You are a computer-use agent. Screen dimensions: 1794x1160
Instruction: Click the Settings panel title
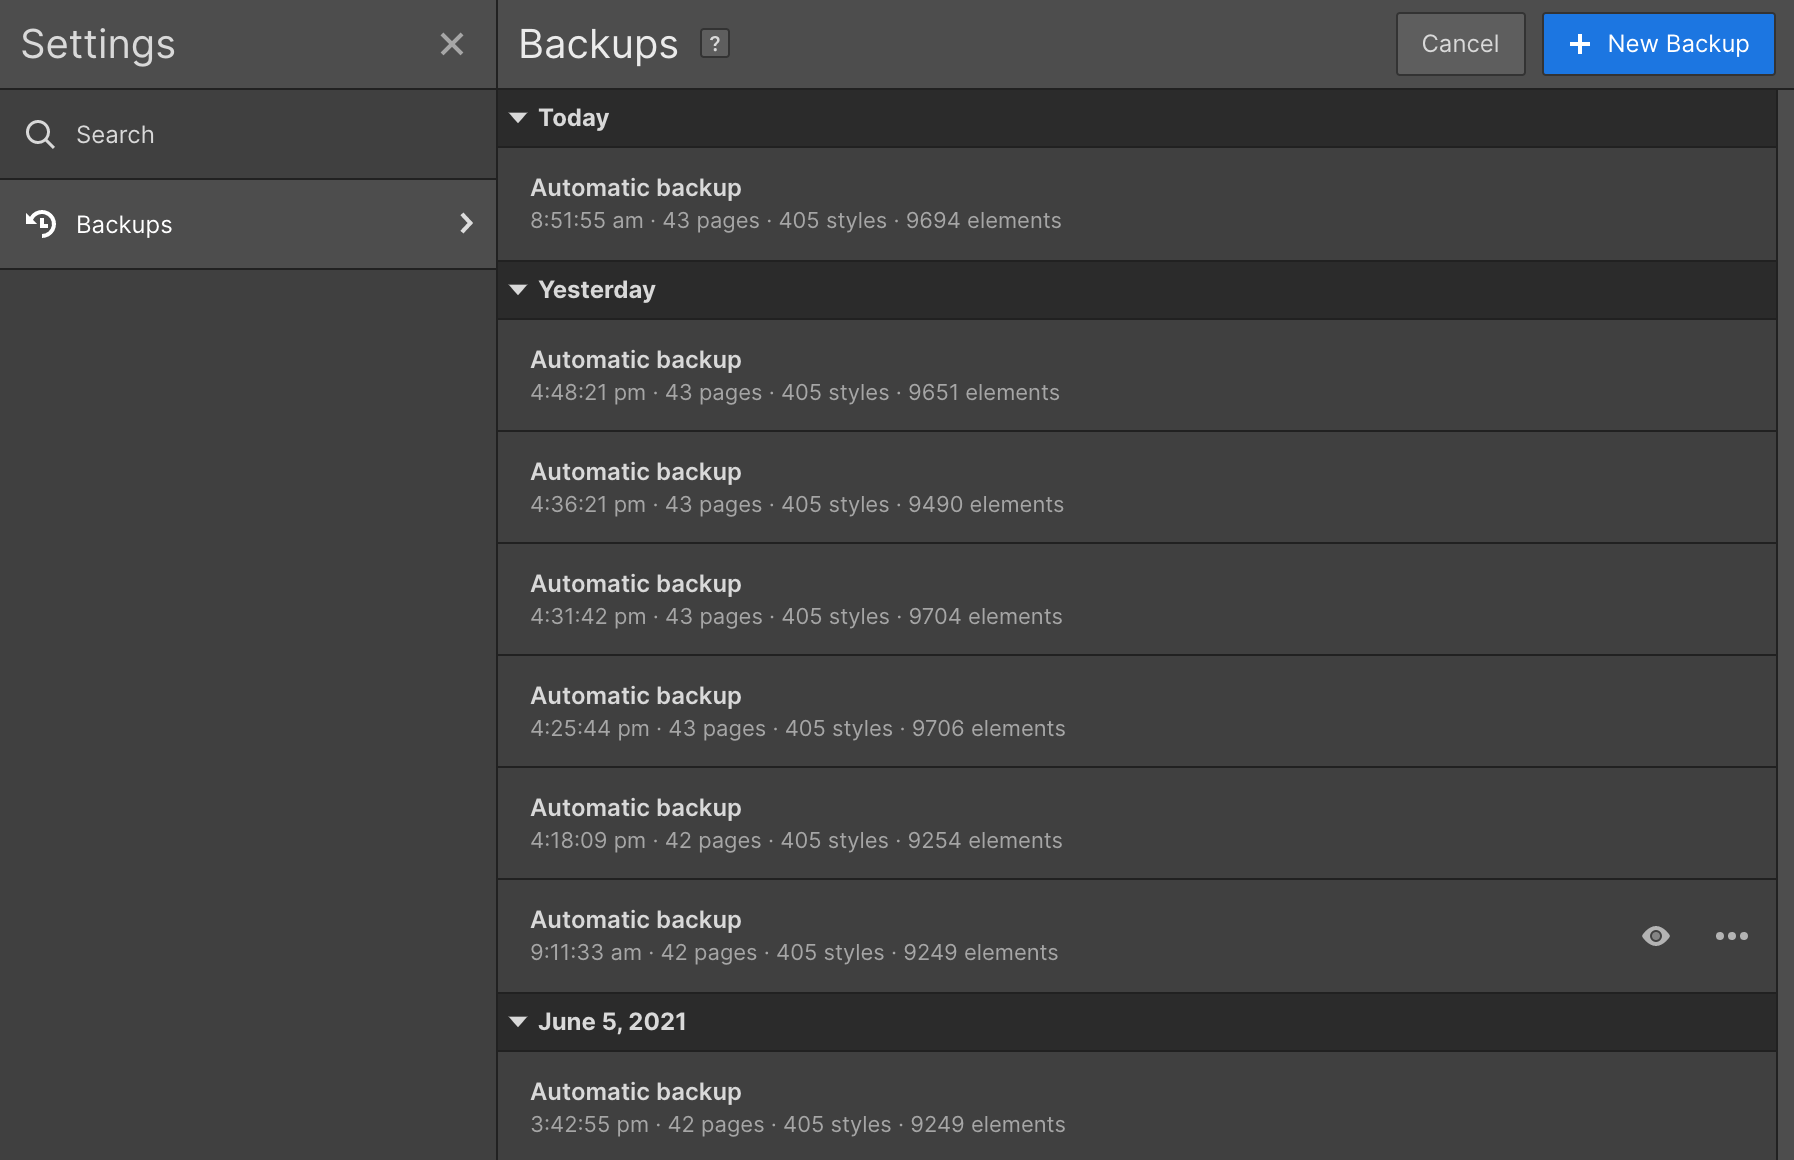98,44
